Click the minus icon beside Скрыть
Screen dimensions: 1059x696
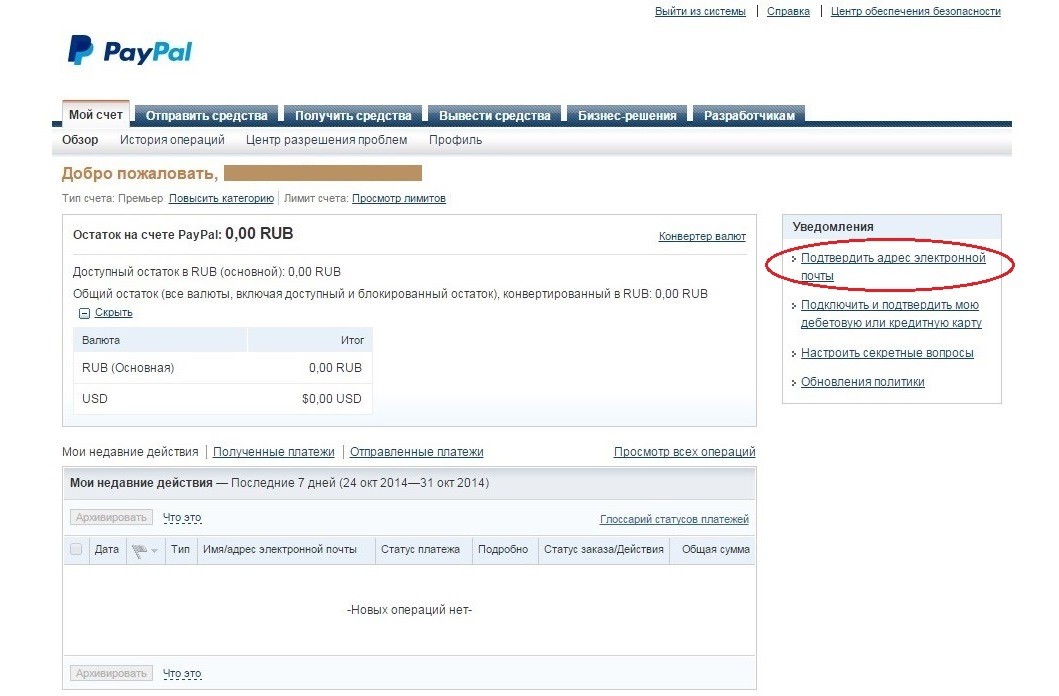click(x=84, y=313)
